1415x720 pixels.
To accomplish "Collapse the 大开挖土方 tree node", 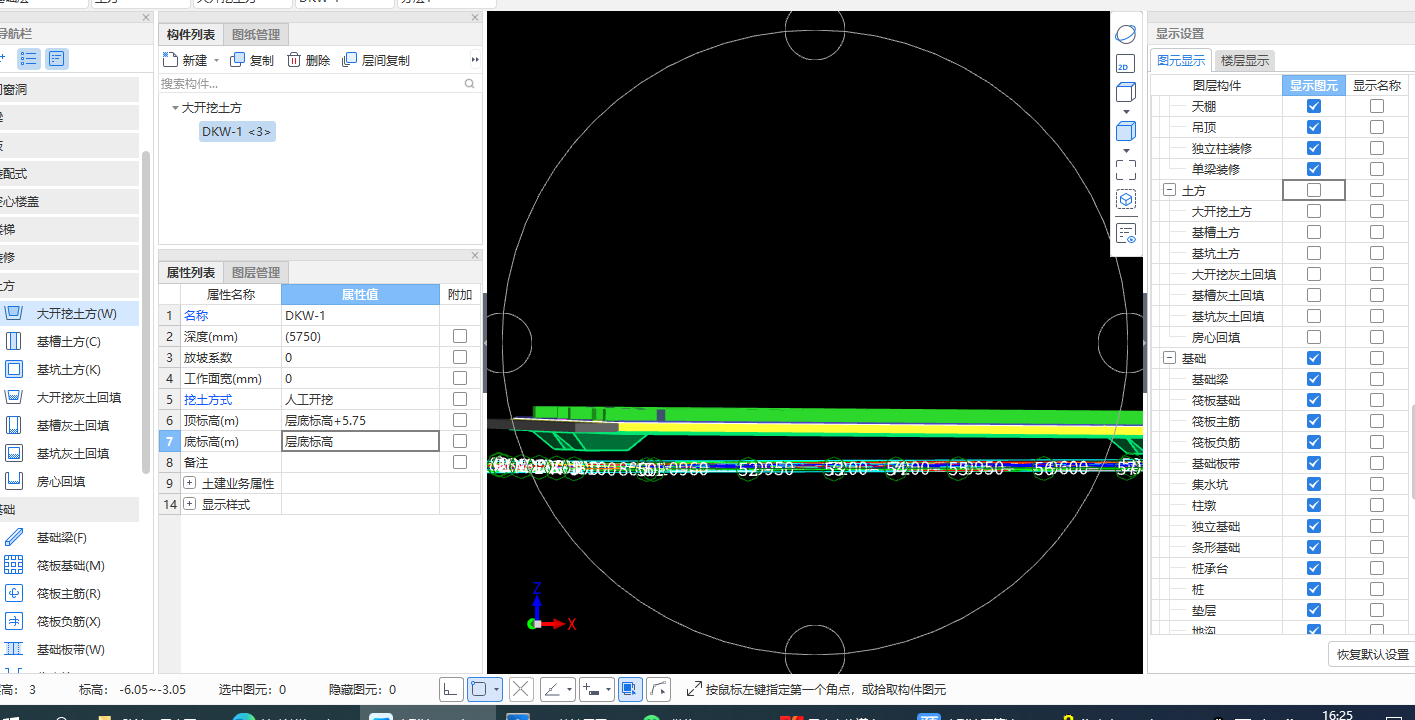I will pyautogui.click(x=175, y=107).
